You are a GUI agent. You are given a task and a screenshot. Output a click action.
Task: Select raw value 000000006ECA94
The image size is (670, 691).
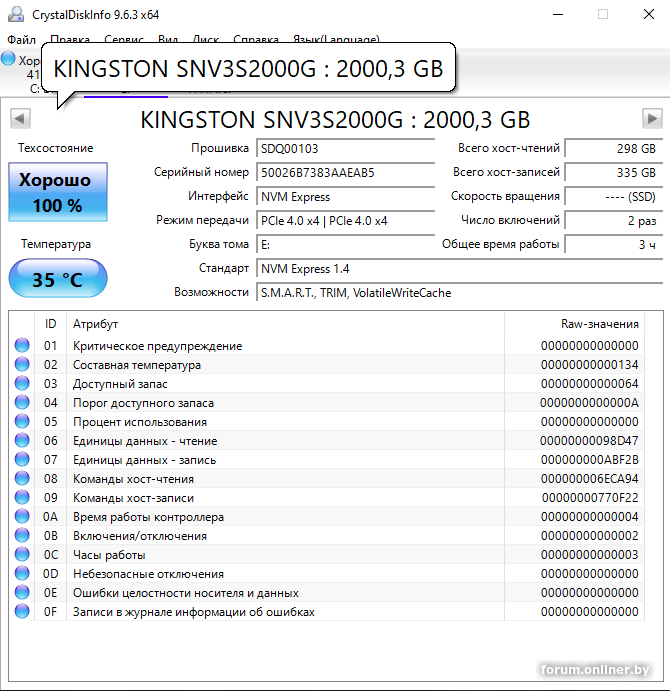point(589,478)
